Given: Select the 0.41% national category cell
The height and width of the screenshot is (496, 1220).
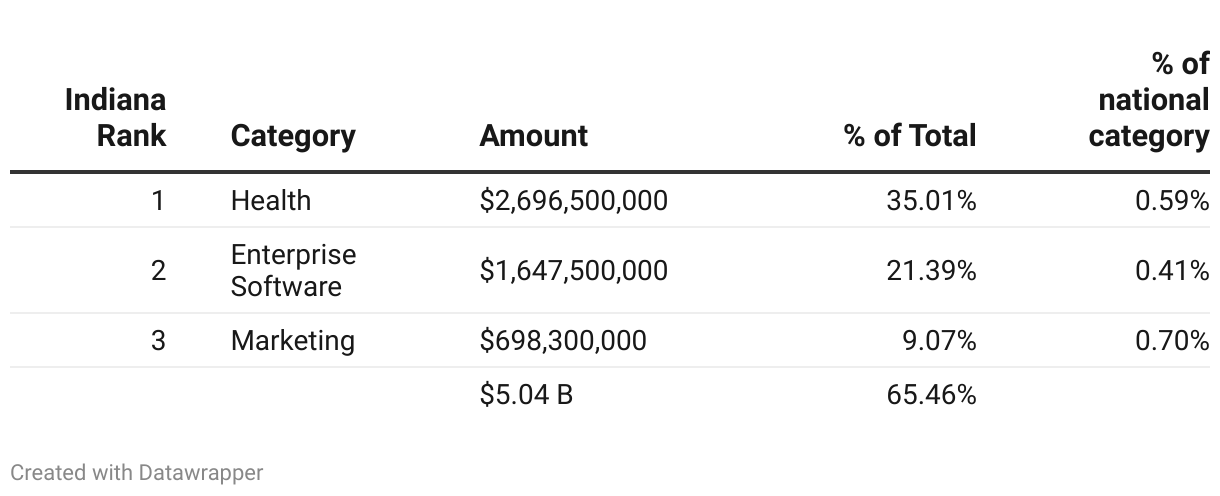Looking at the screenshot, I should [1172, 271].
